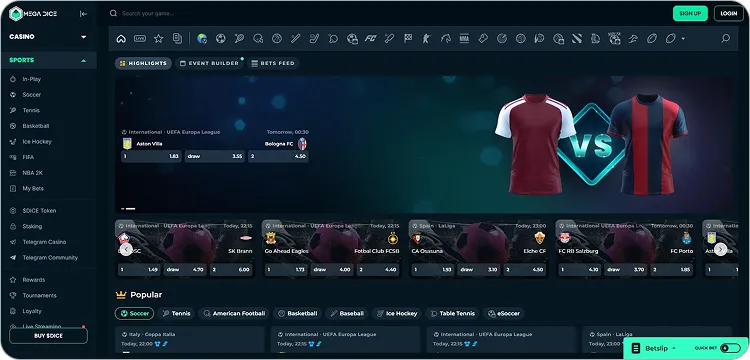Select the FC game icon in toolbar
750x360 pixels.
coord(371,39)
